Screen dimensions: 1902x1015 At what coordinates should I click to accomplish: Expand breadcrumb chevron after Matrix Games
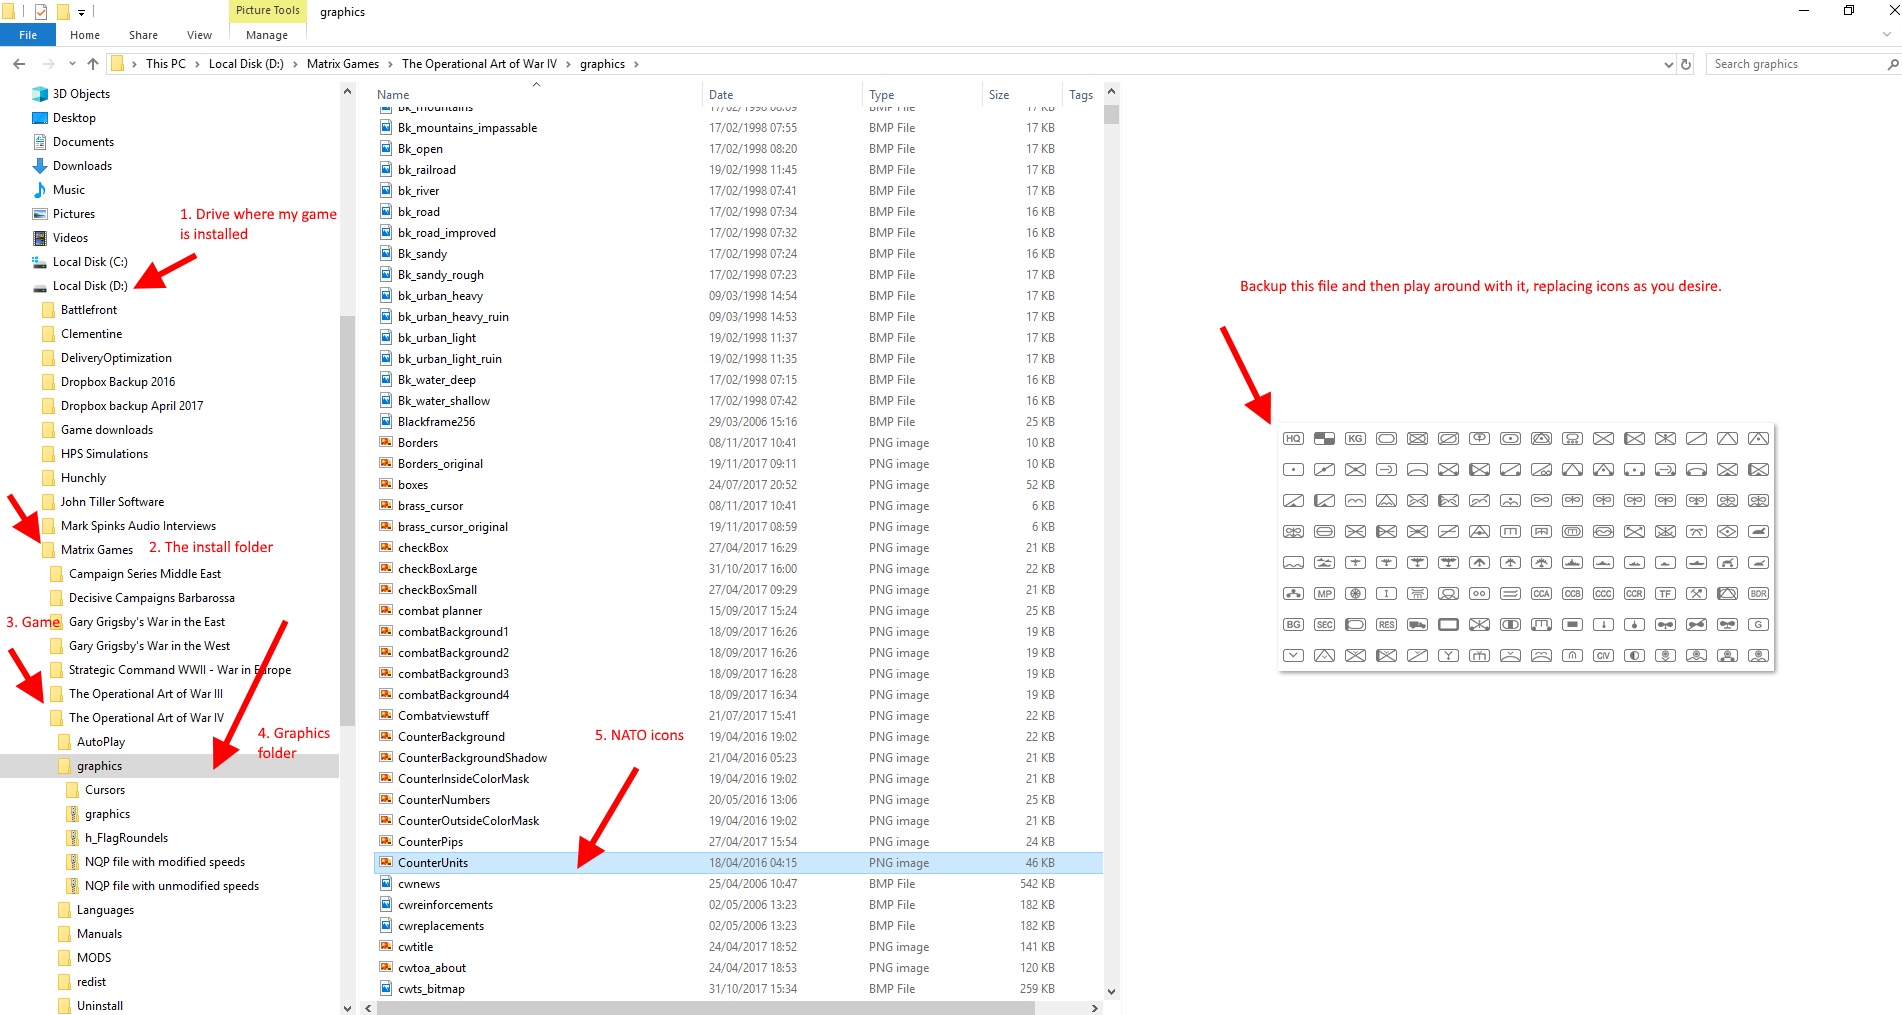click(390, 64)
